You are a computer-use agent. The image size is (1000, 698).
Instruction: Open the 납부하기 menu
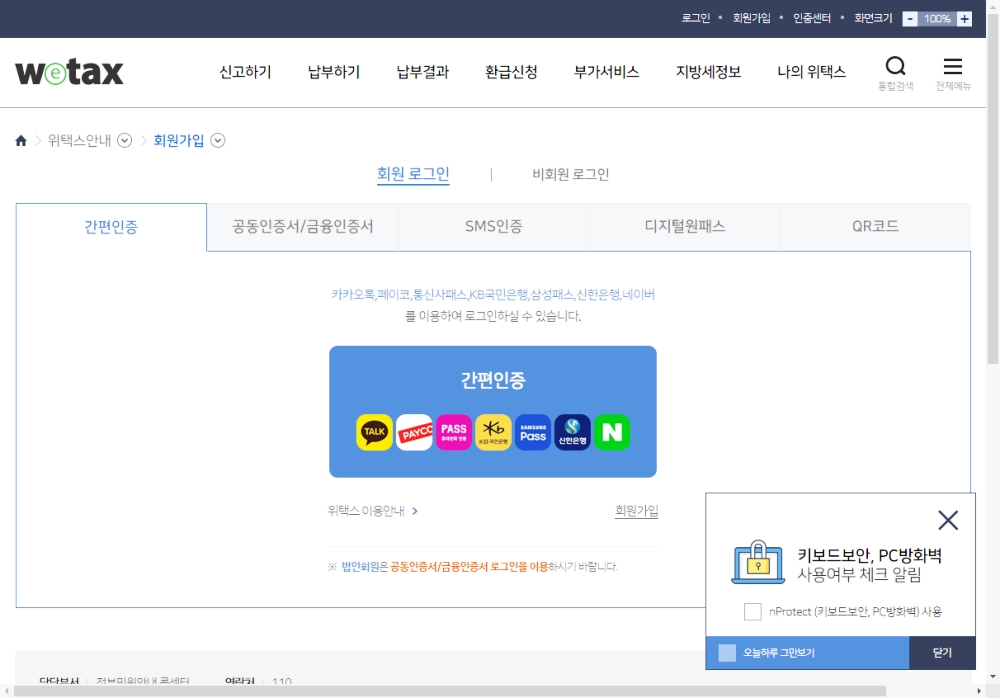334,72
